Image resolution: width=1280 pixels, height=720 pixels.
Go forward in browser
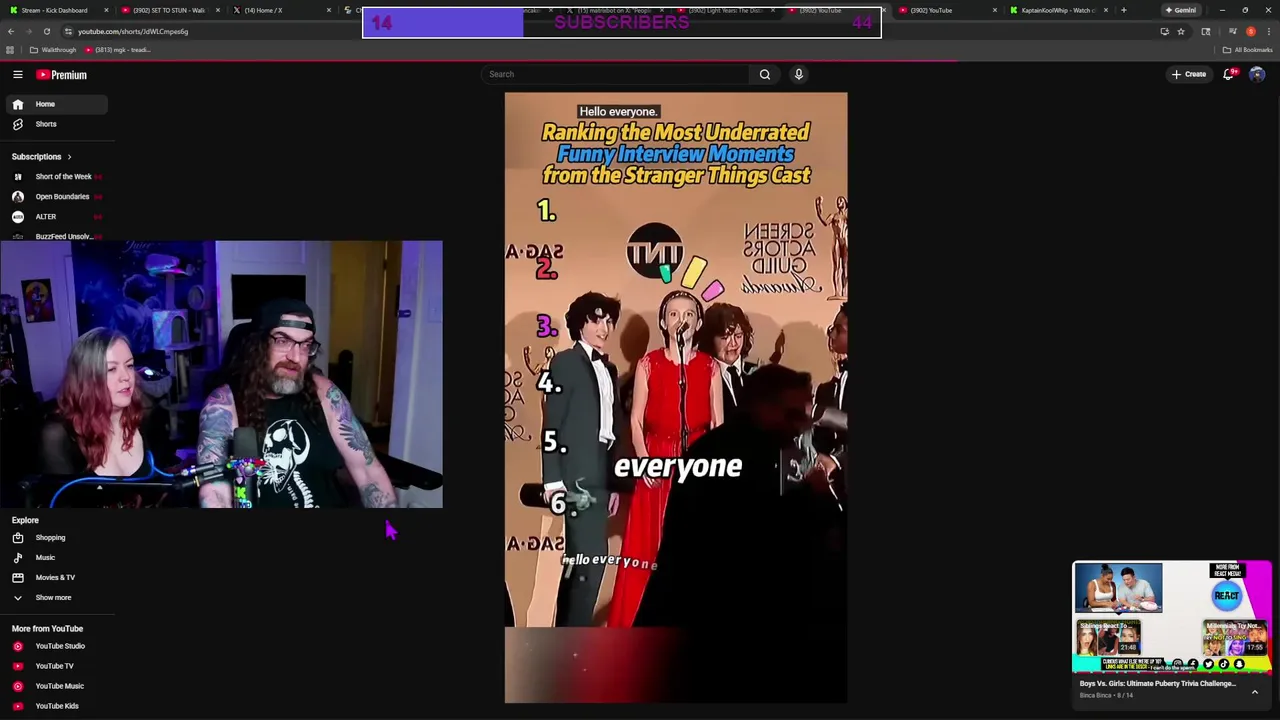(28, 31)
